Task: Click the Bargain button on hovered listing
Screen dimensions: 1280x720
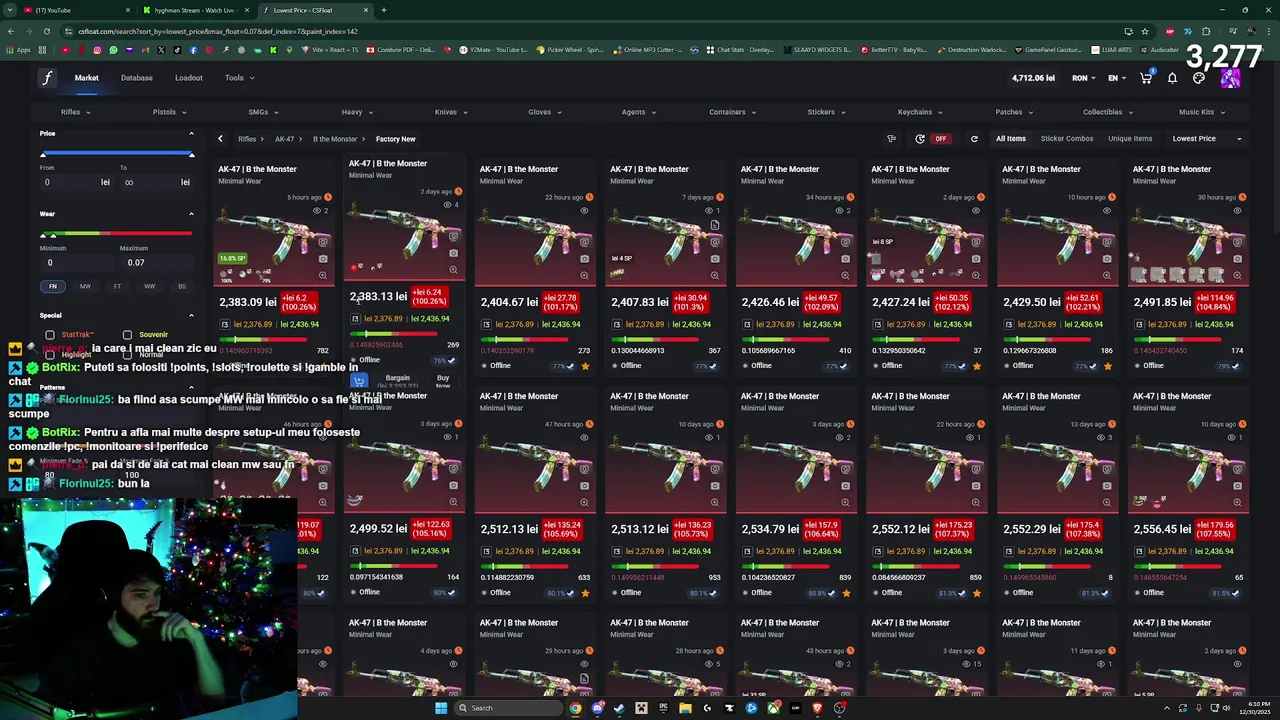Action: (x=398, y=382)
